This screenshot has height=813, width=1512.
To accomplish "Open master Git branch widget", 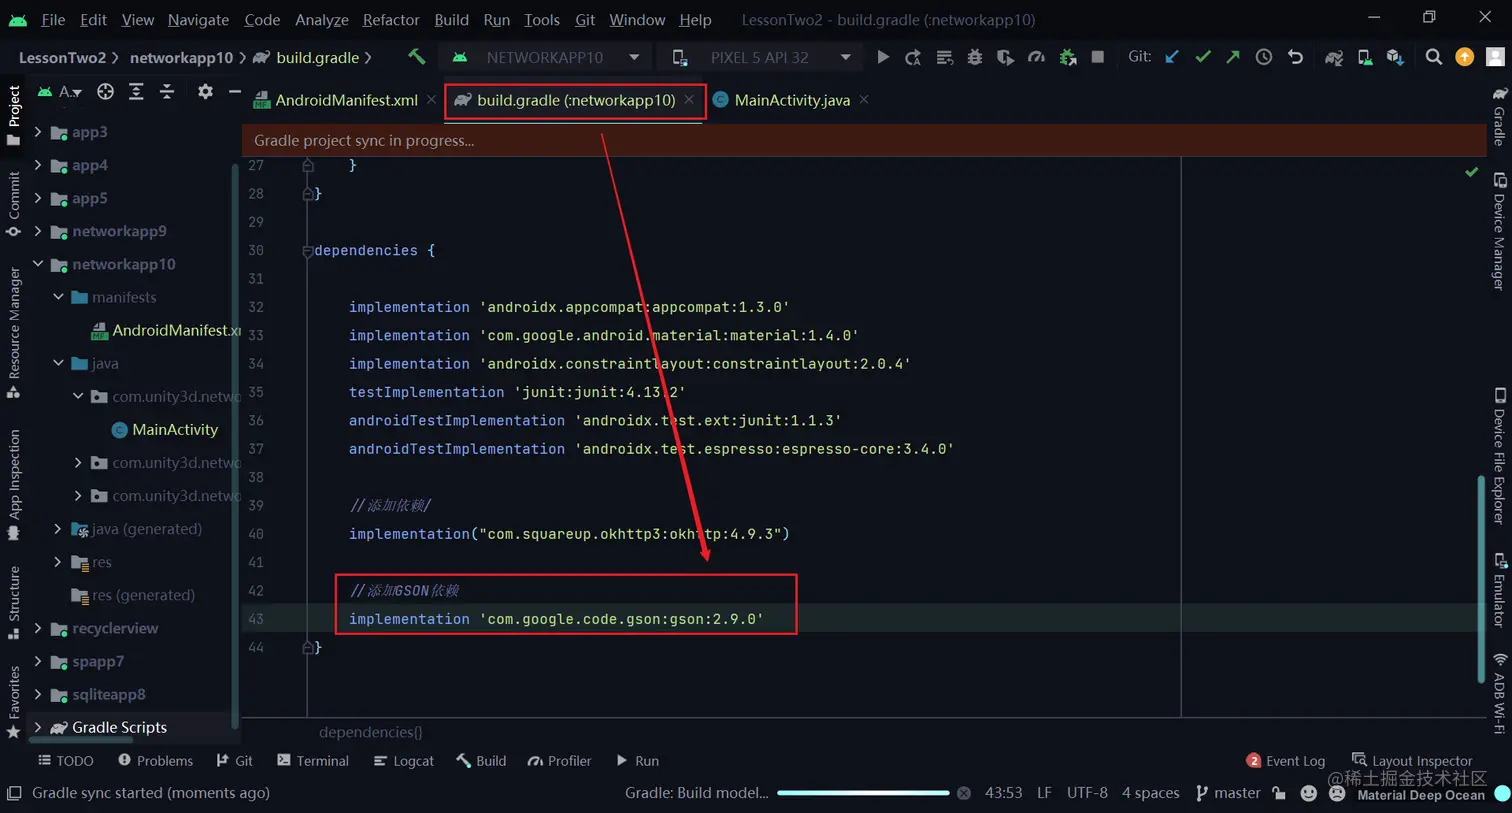I will 1227,793.
